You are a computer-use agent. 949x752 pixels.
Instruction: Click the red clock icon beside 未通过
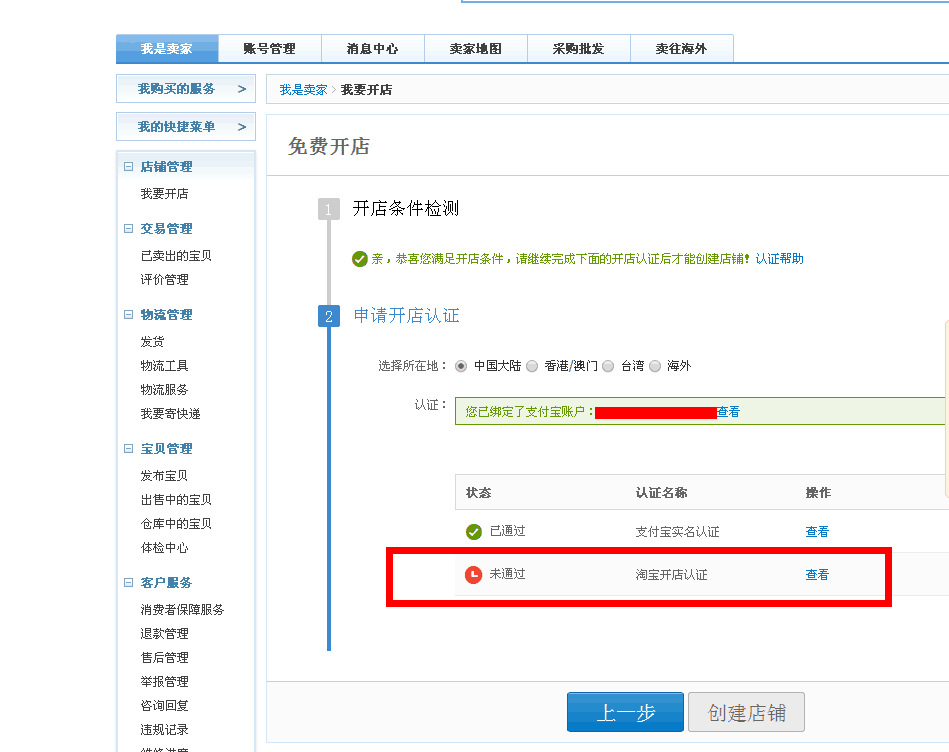click(474, 574)
